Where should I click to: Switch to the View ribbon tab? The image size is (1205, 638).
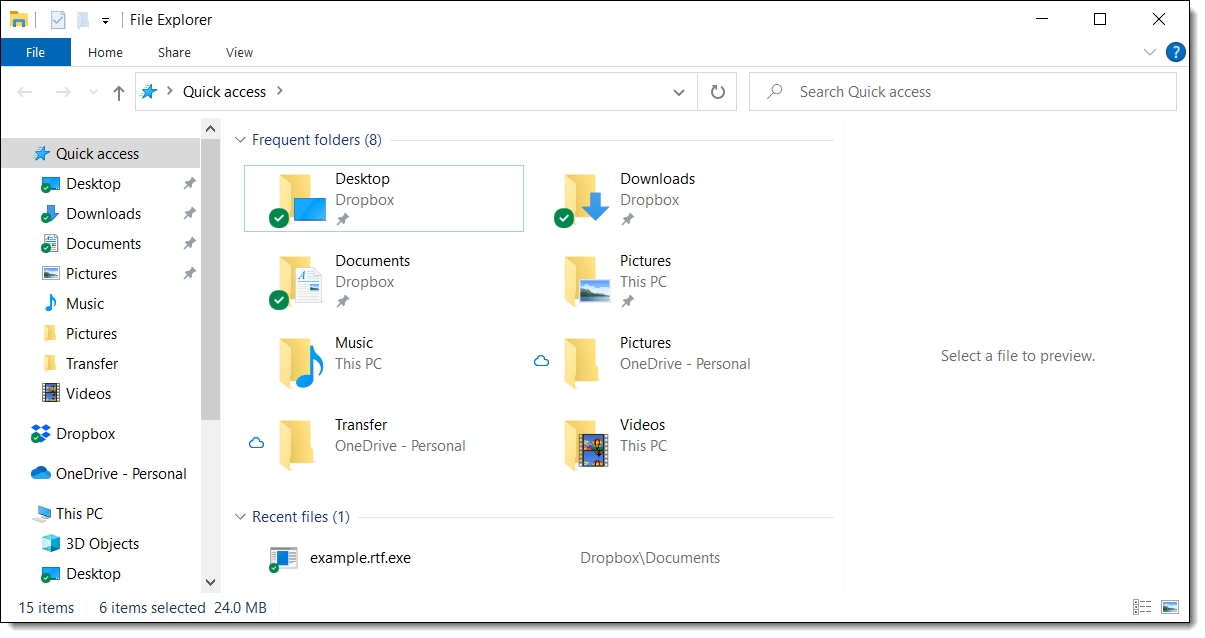point(239,52)
